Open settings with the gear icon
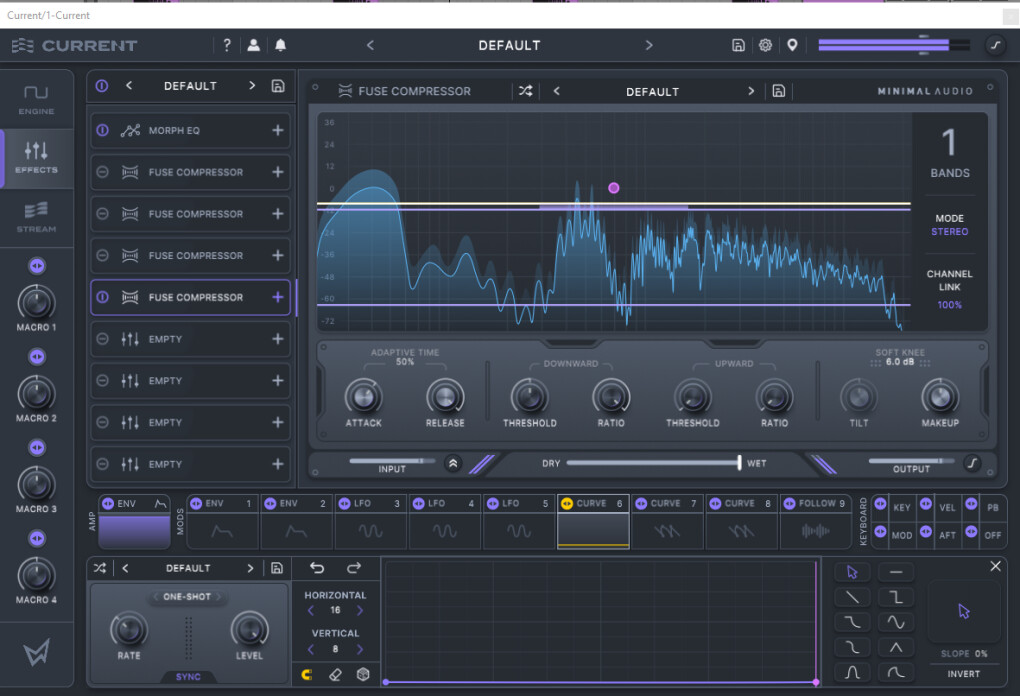 [x=766, y=45]
